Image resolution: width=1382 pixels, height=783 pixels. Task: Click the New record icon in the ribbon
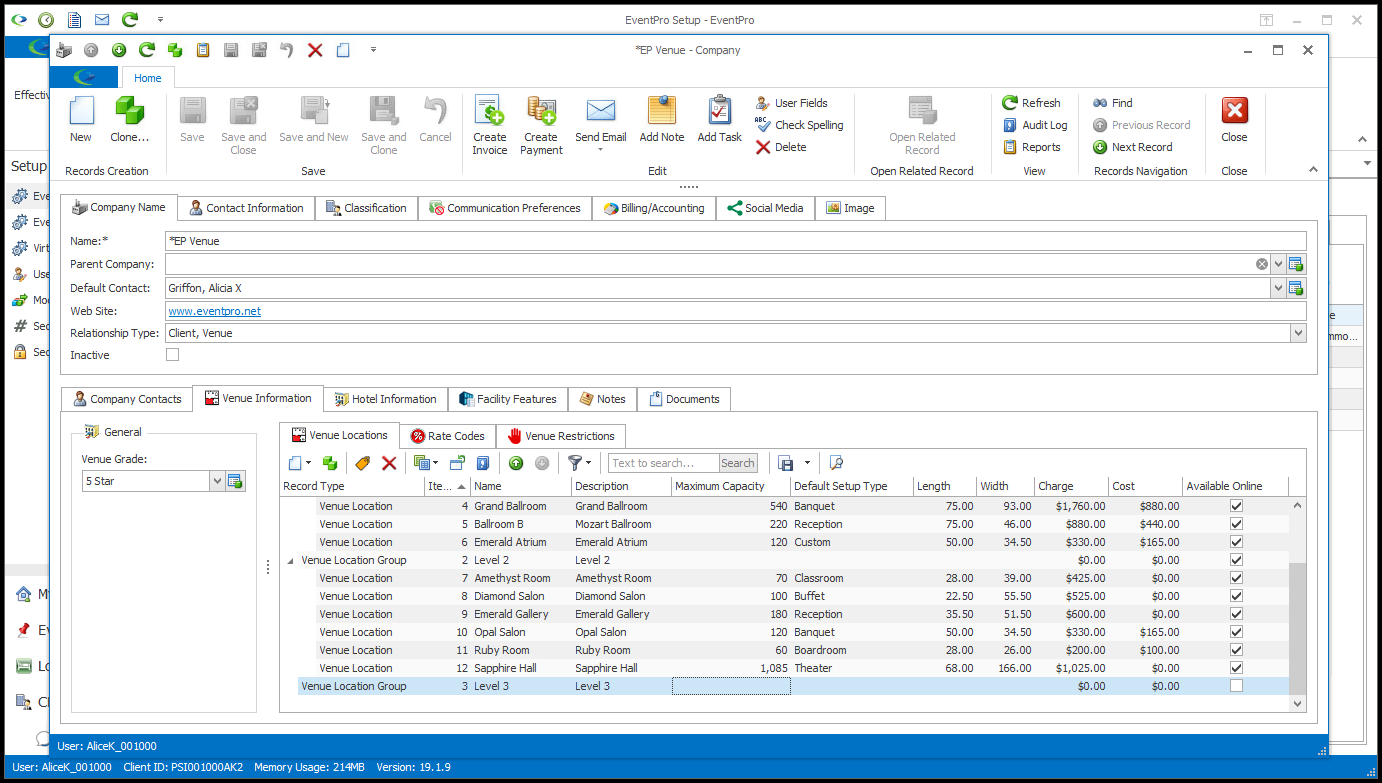click(x=81, y=110)
